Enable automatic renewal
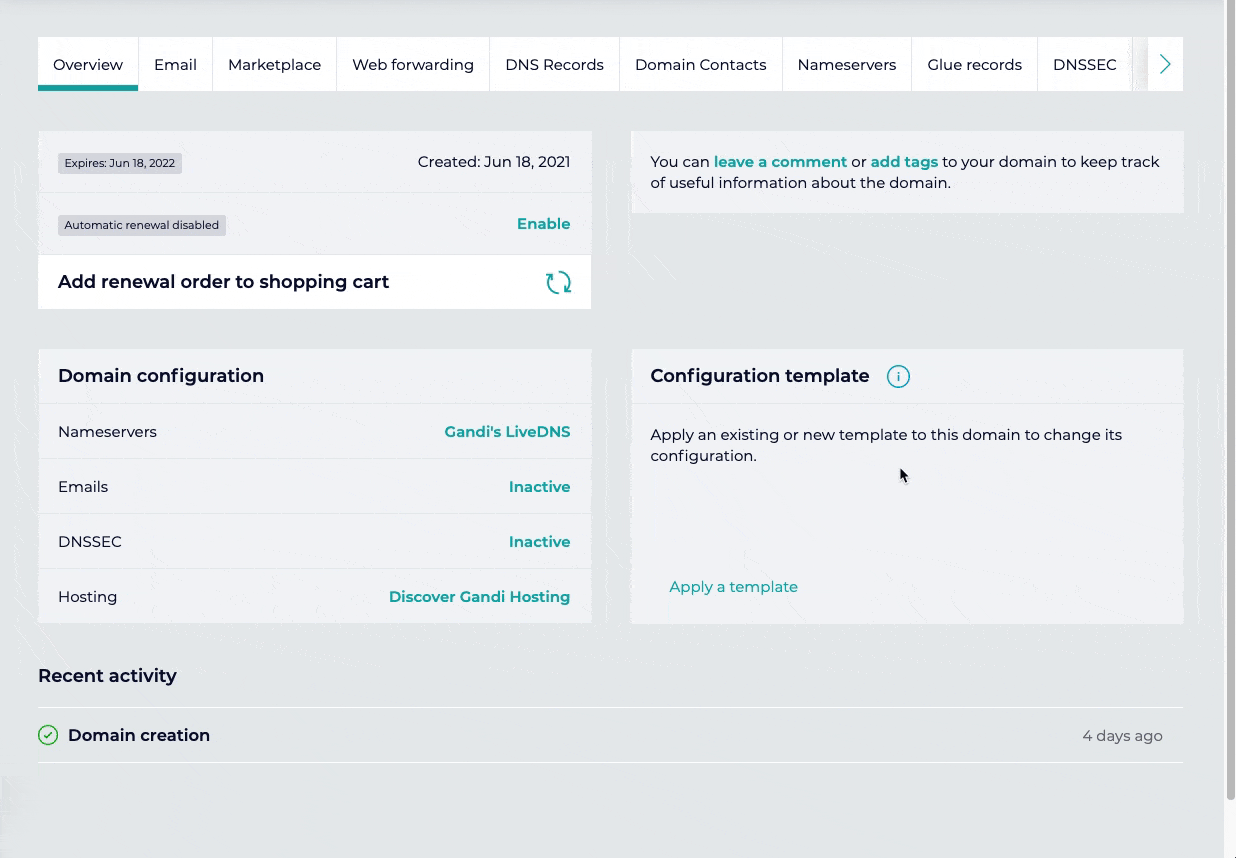The image size is (1236, 858). pos(543,224)
